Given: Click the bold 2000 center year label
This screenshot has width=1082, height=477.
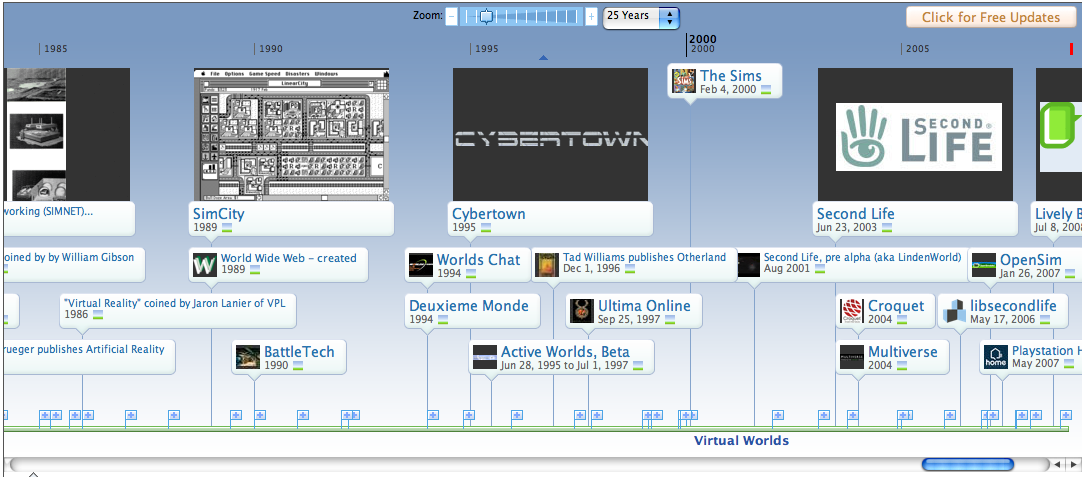Looking at the screenshot, I should (x=703, y=39).
